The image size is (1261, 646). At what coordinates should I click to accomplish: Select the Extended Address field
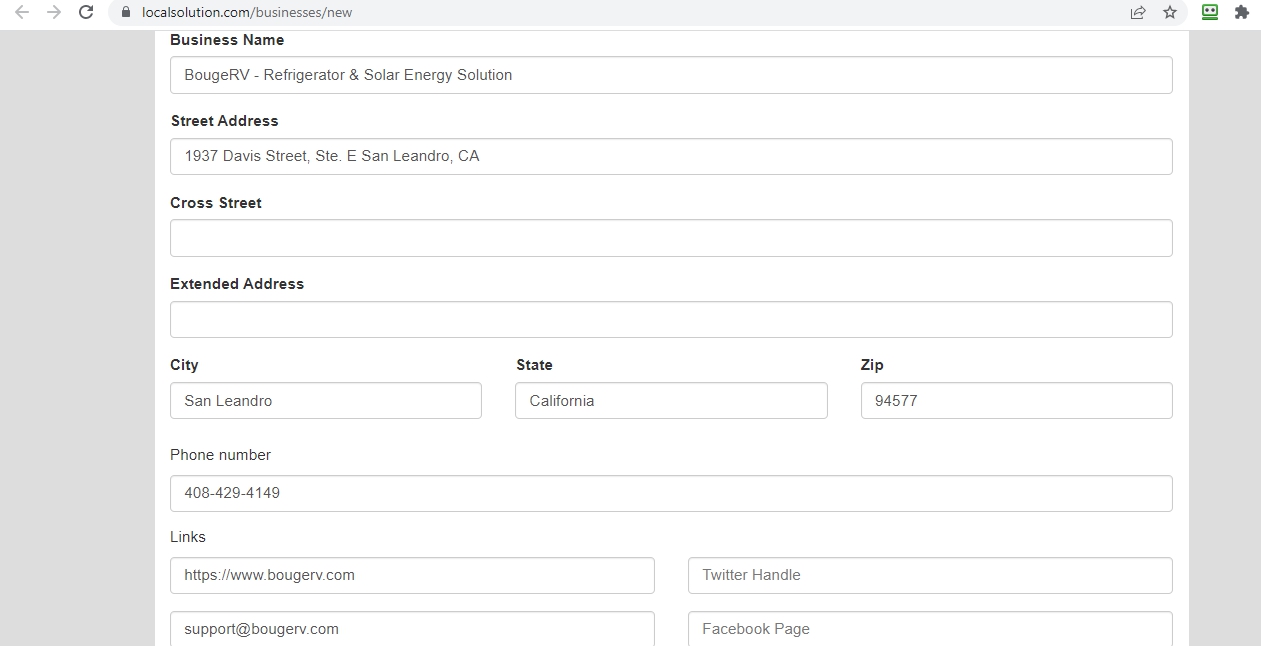pos(671,320)
